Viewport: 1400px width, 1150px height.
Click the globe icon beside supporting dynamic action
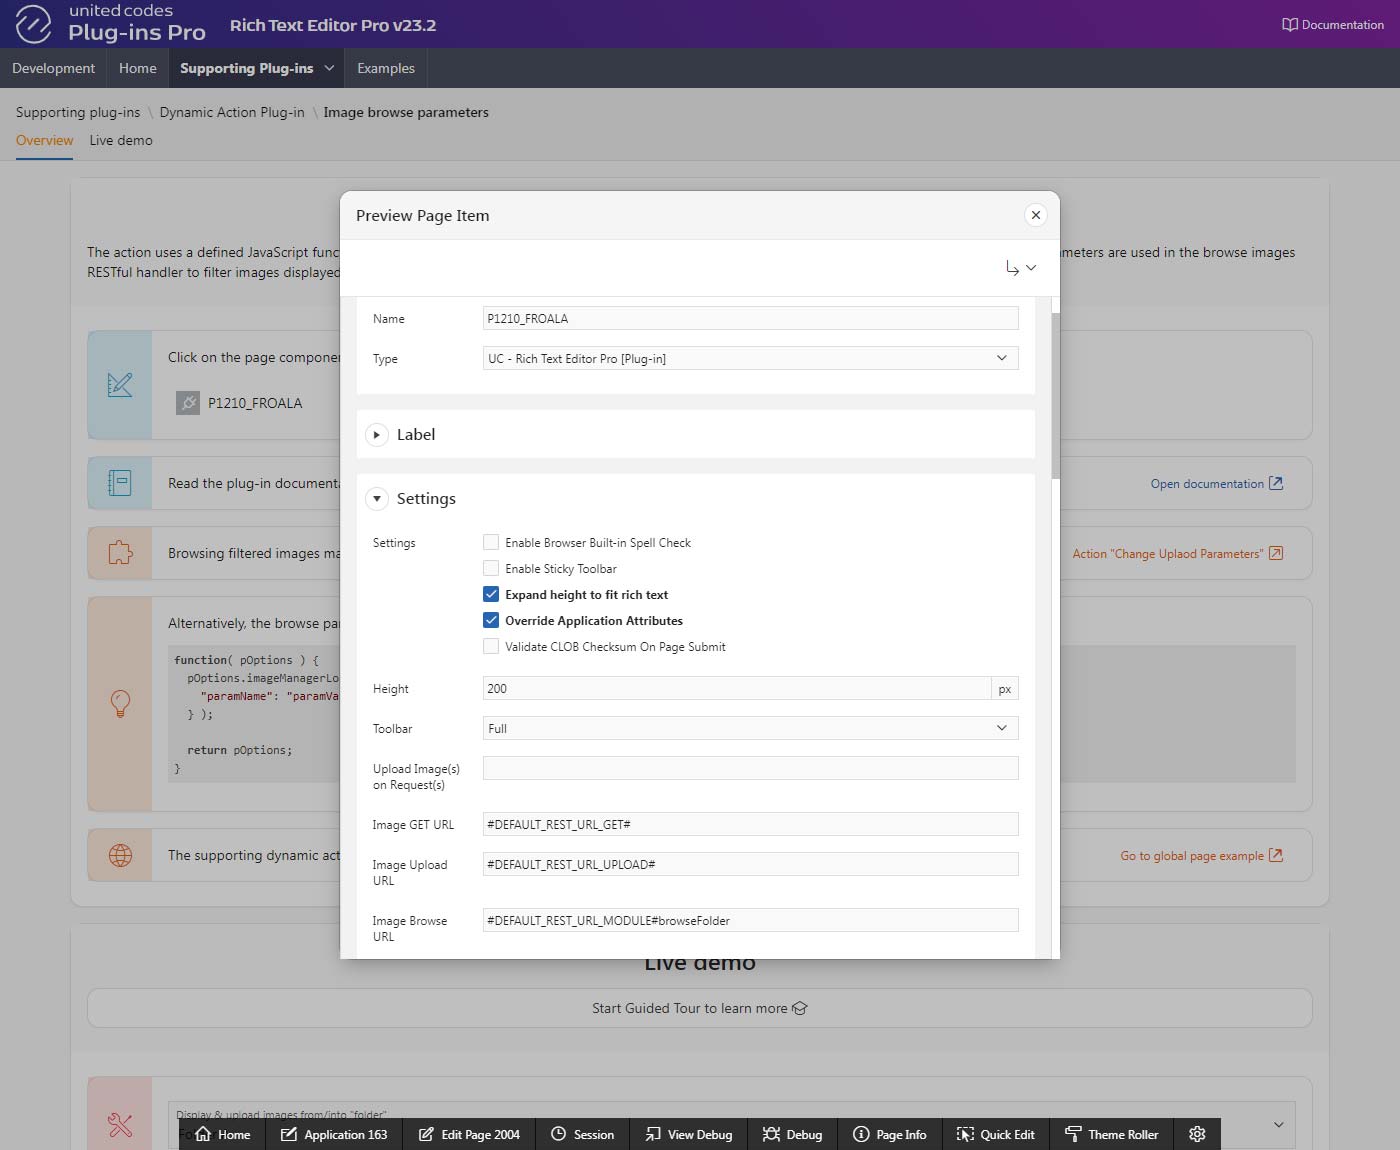(120, 855)
